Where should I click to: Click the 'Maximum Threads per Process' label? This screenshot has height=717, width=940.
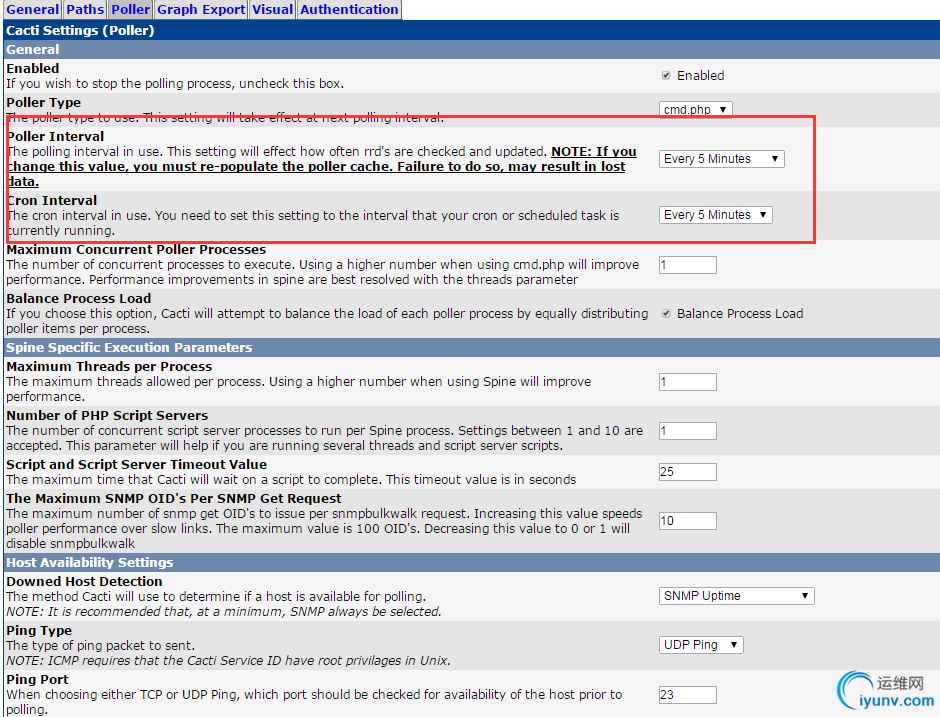pyautogui.click(x=109, y=366)
